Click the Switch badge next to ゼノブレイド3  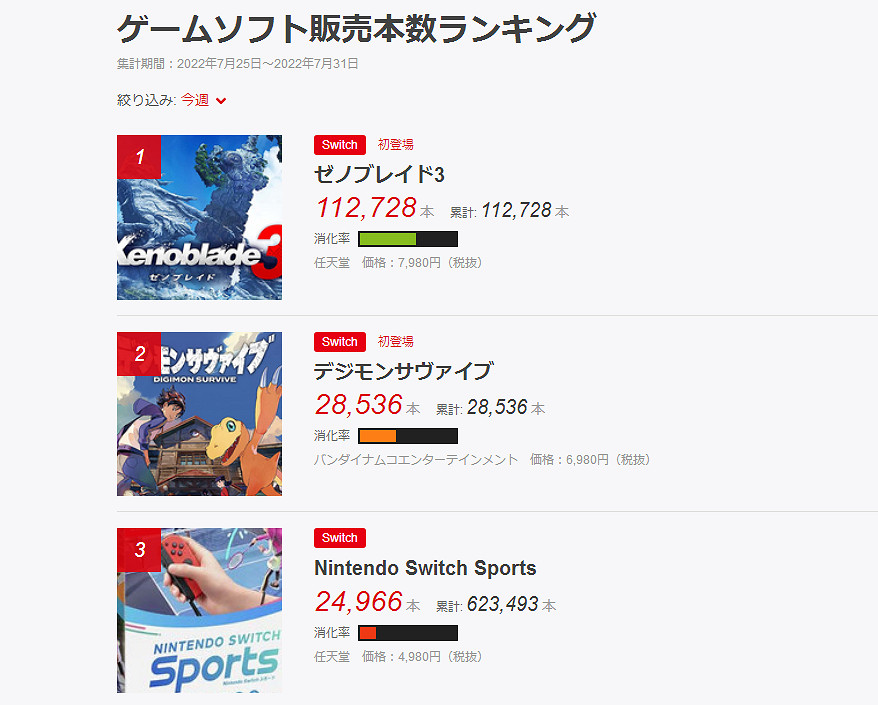339,144
